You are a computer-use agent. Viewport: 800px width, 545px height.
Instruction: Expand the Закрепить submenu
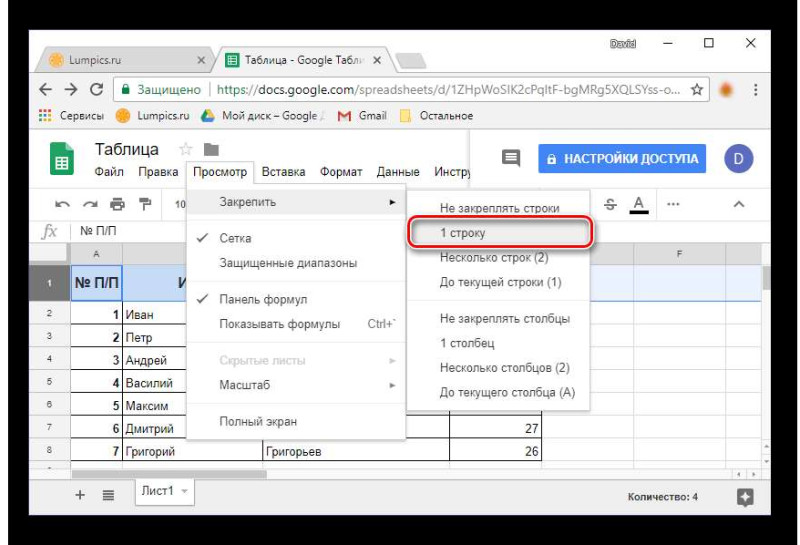[296, 202]
